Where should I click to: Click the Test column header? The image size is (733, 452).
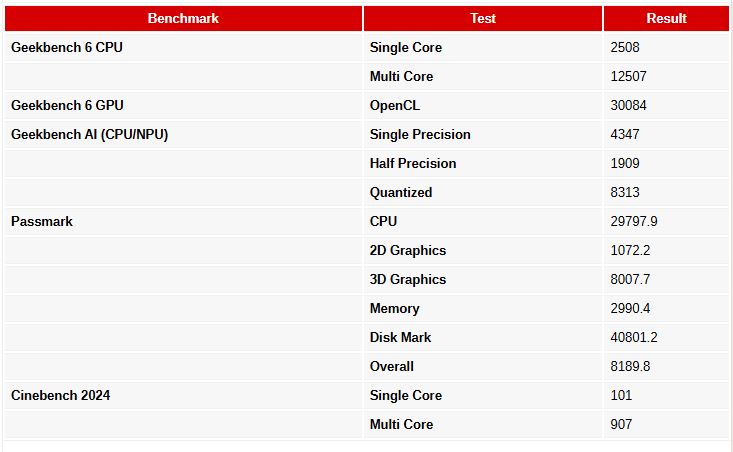[x=483, y=18]
